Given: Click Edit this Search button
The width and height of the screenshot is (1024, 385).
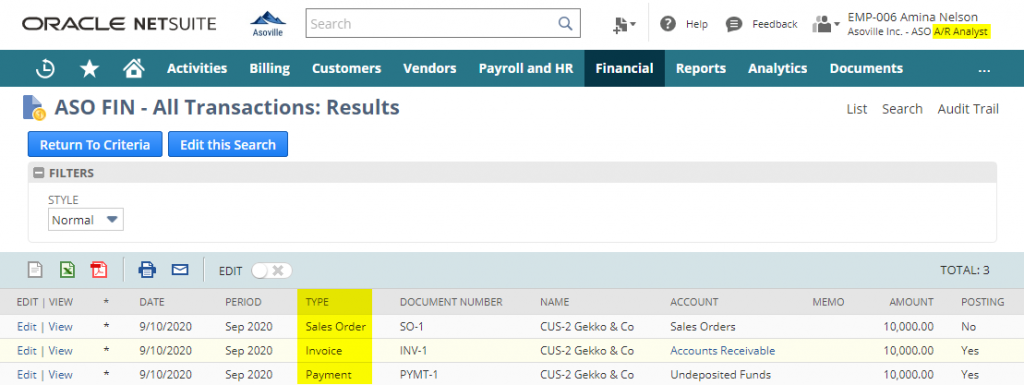Looking at the screenshot, I should [x=228, y=144].
